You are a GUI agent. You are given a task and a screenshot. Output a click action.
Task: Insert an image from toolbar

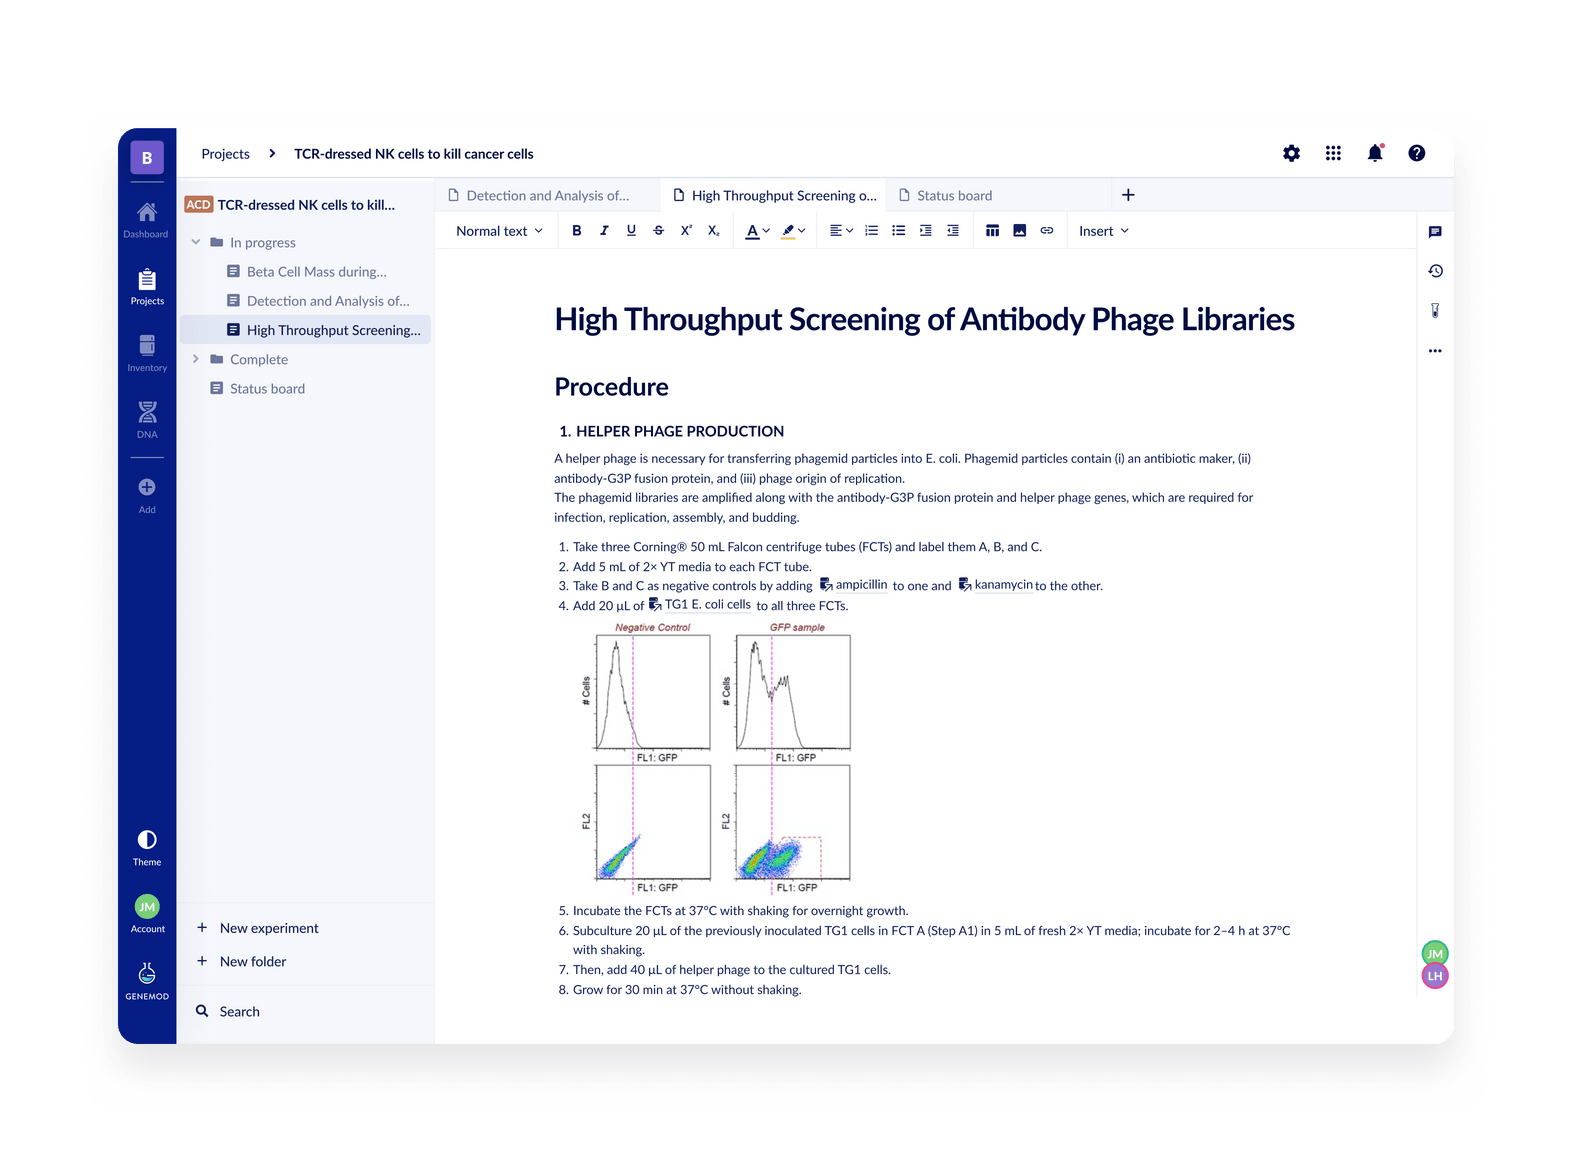1019,230
